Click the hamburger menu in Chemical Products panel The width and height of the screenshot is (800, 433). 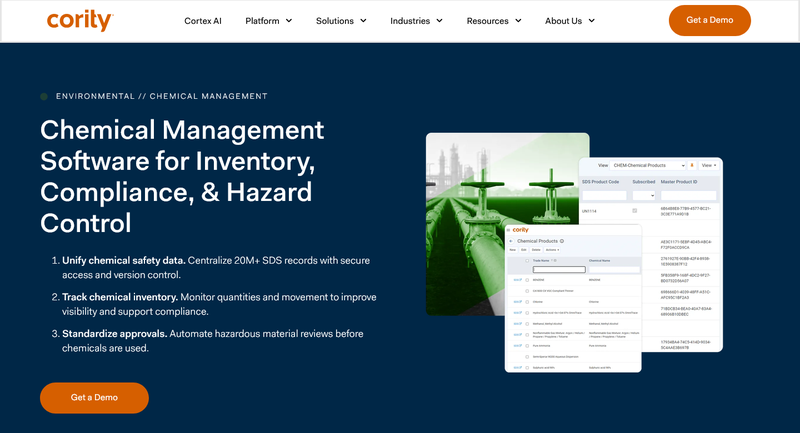508,230
